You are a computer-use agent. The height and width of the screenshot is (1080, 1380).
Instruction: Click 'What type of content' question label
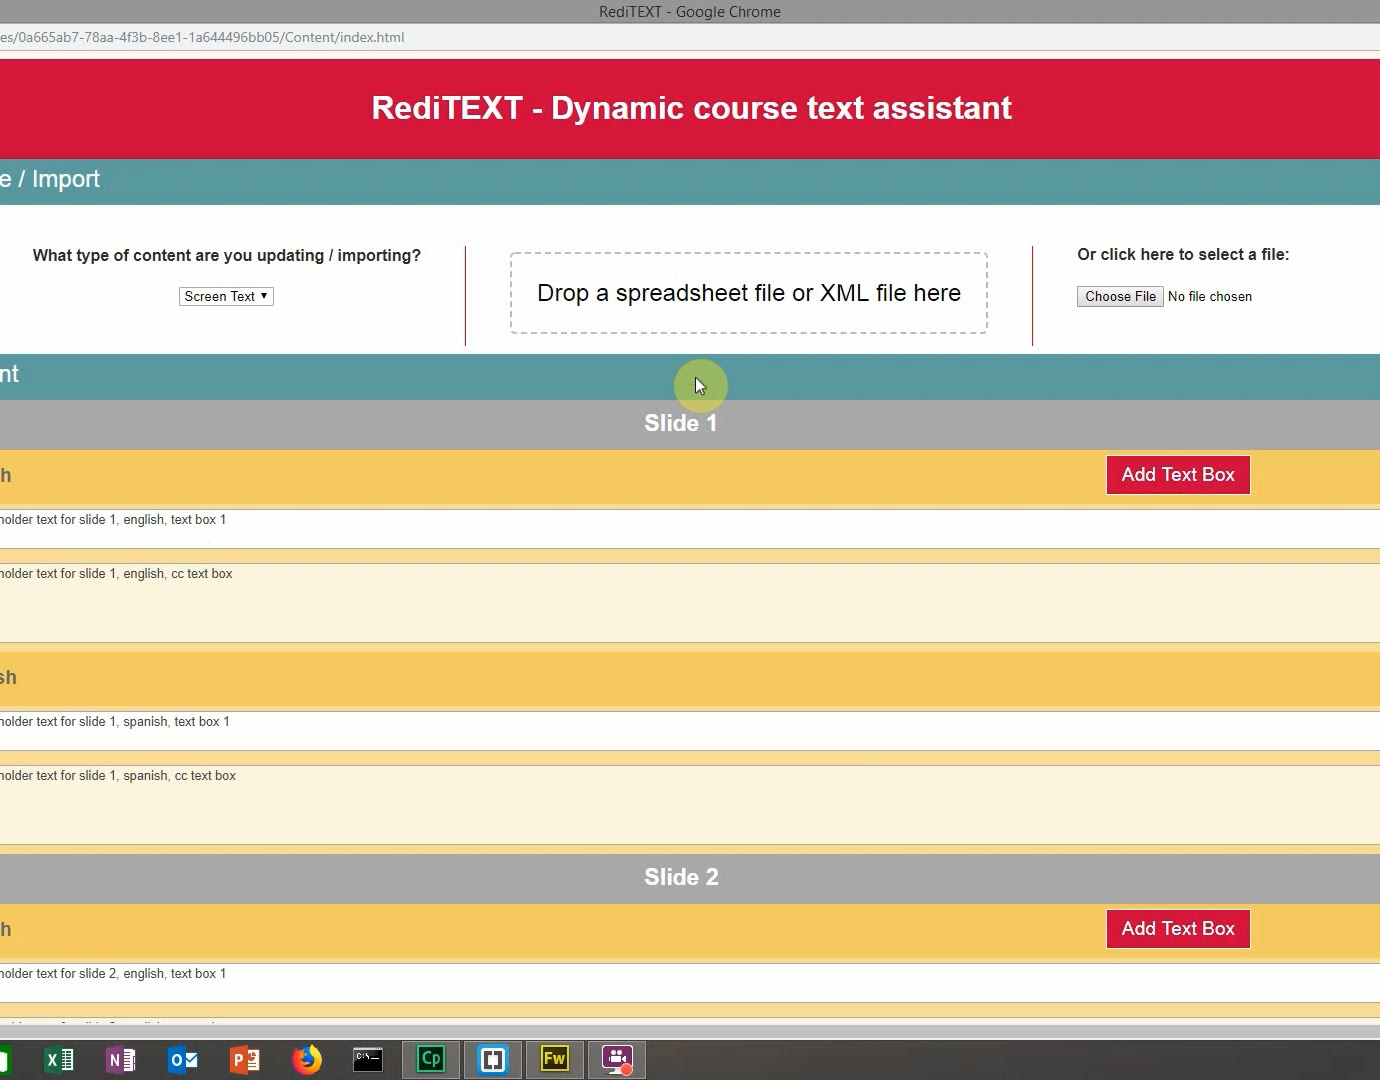pos(227,256)
